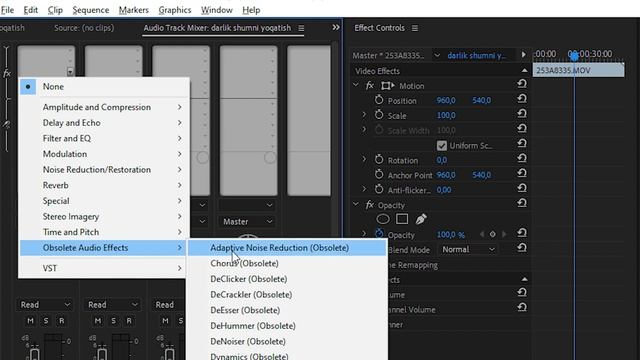Mute the second audio track

[98, 321]
